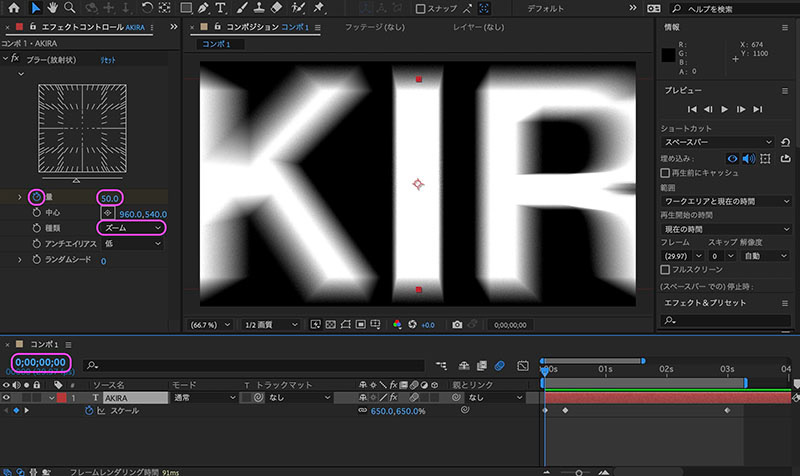
Task: Open the region of interest icon
Action: point(361,324)
